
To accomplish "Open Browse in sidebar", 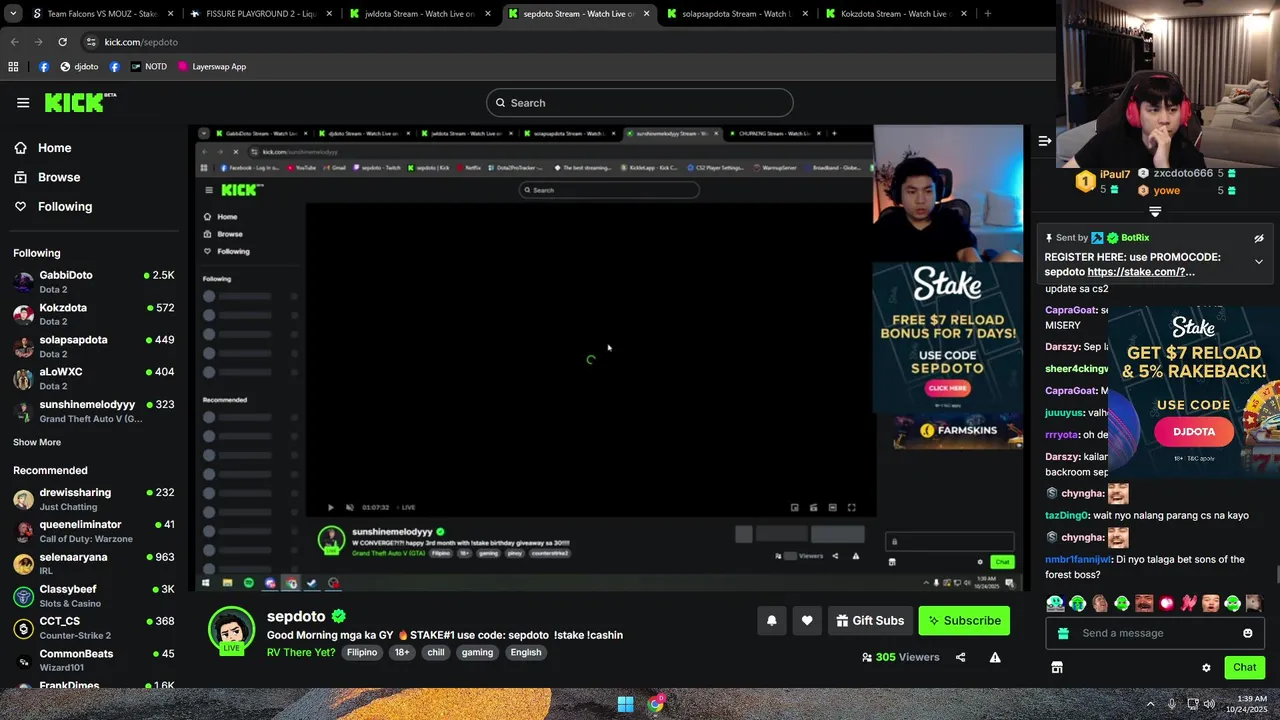I will (58, 177).
